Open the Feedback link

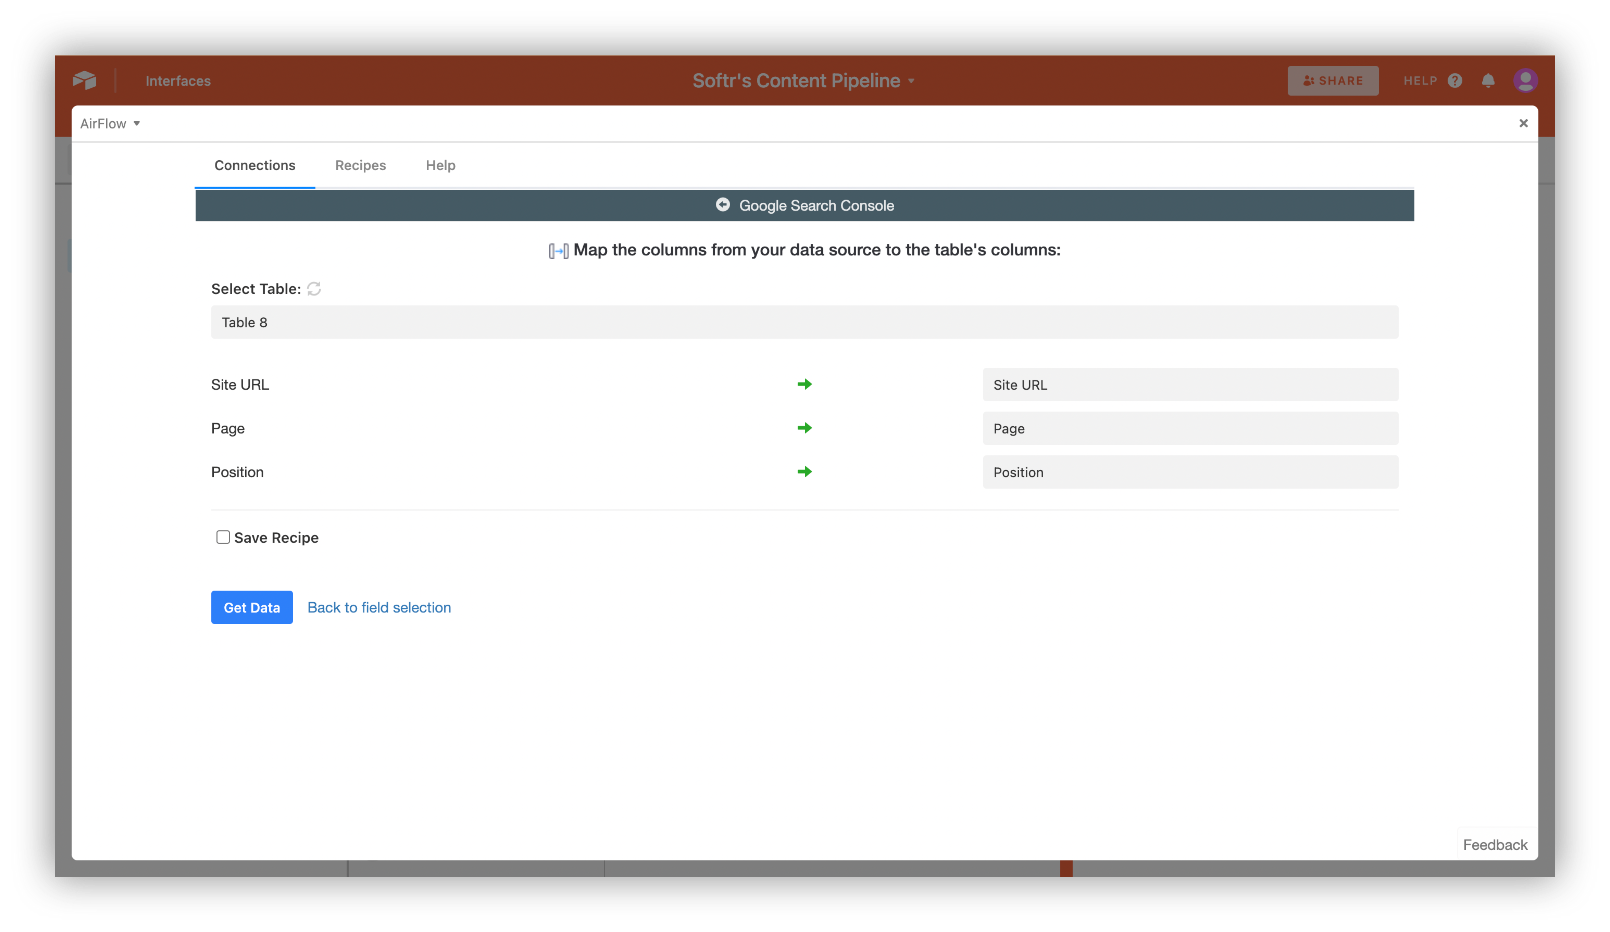tap(1495, 845)
